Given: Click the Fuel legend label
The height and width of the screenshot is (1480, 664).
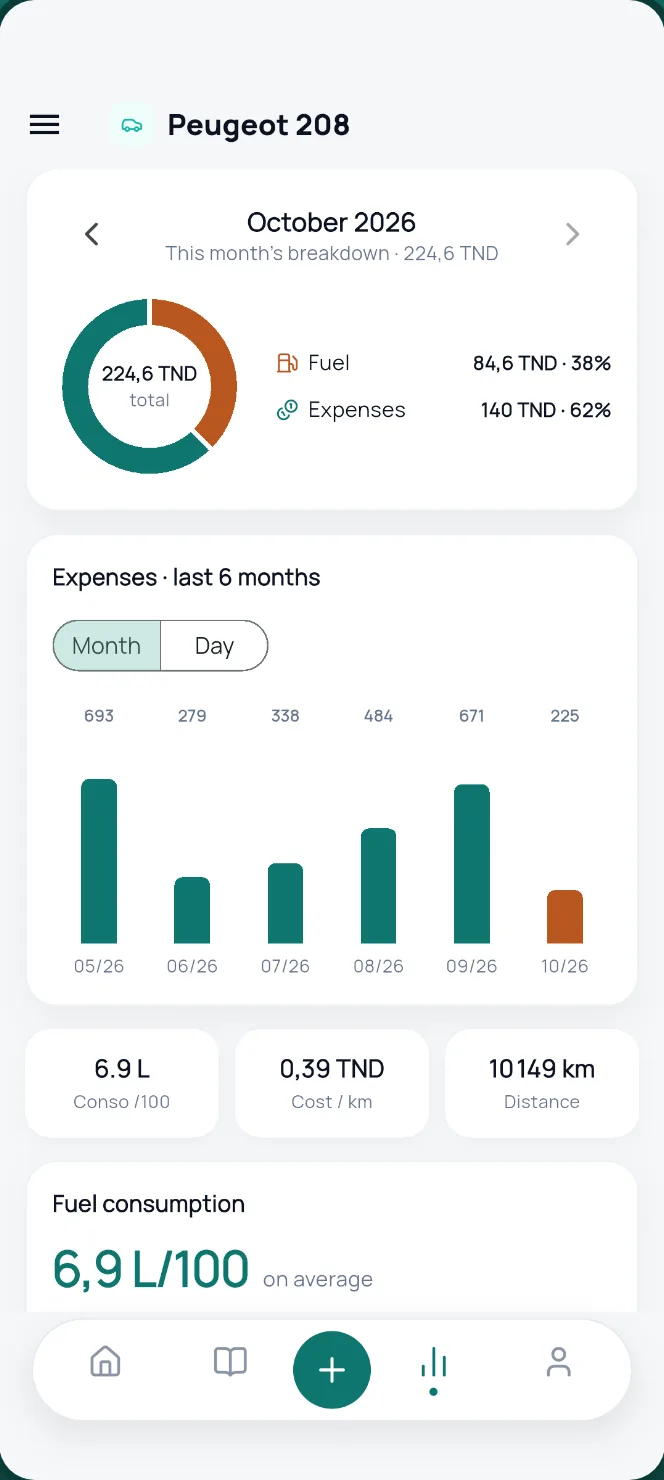Looking at the screenshot, I should tap(329, 363).
